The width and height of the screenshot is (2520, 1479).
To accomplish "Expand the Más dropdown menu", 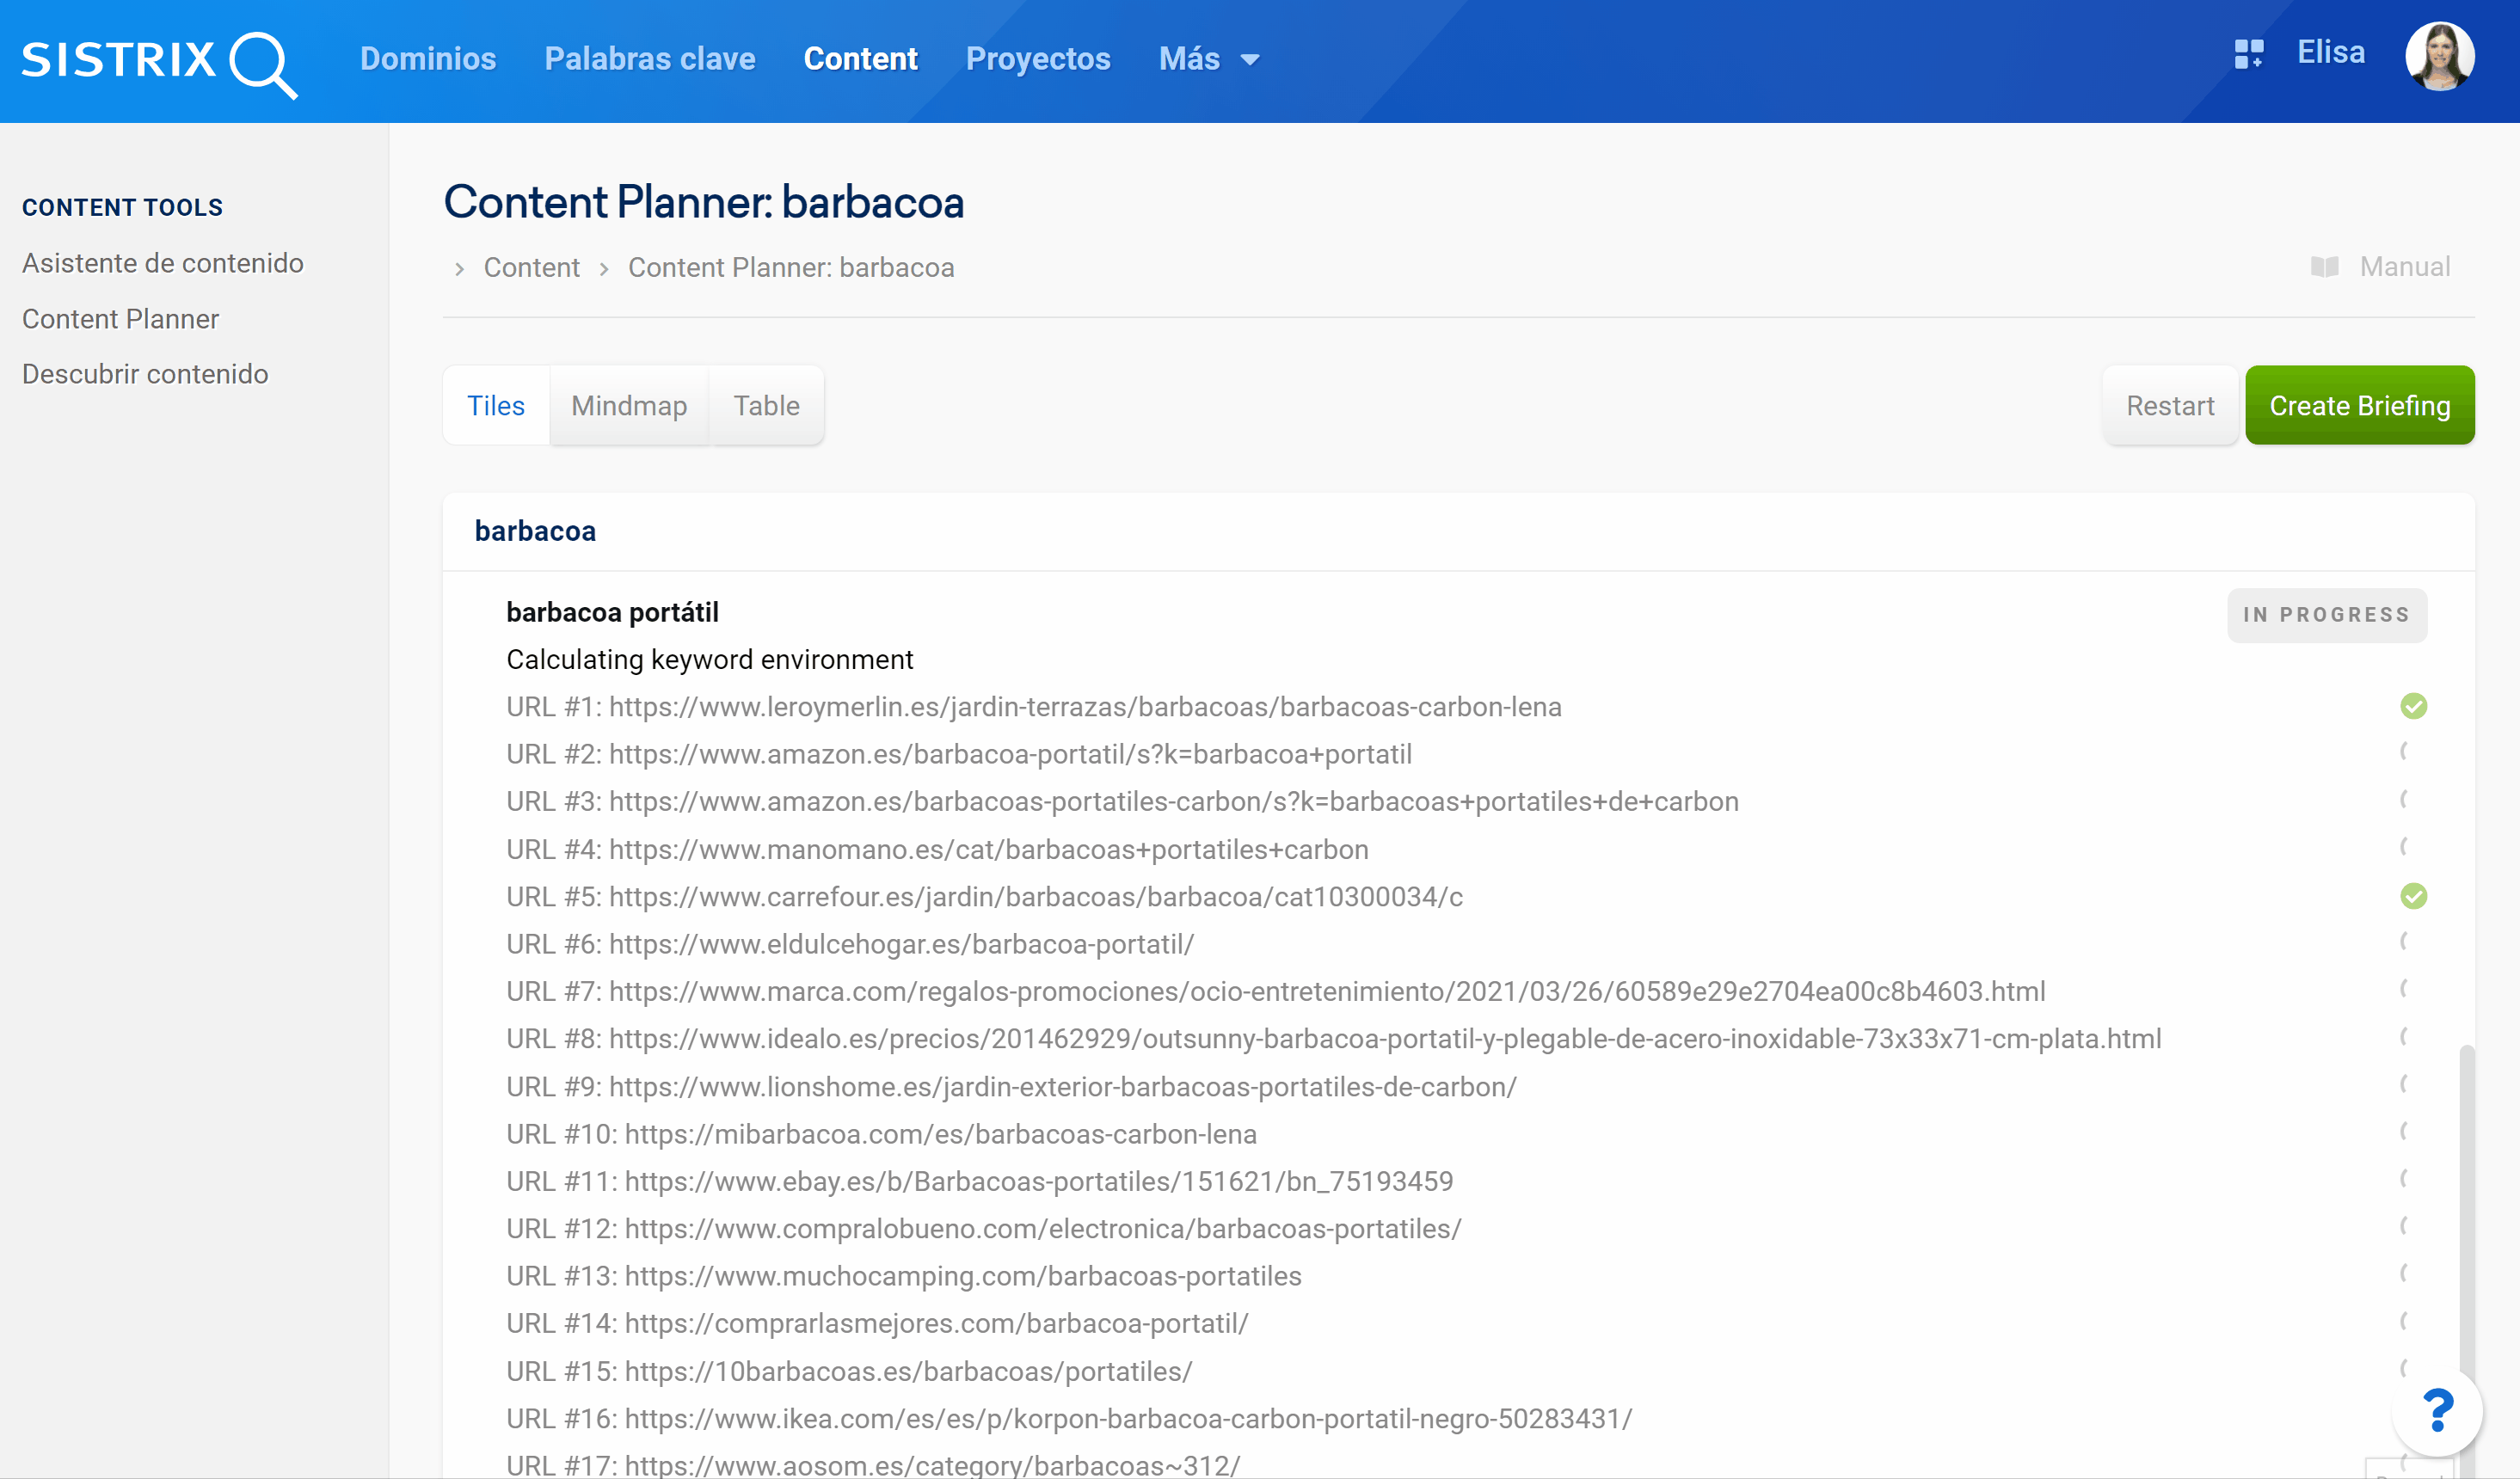I will [x=1208, y=59].
